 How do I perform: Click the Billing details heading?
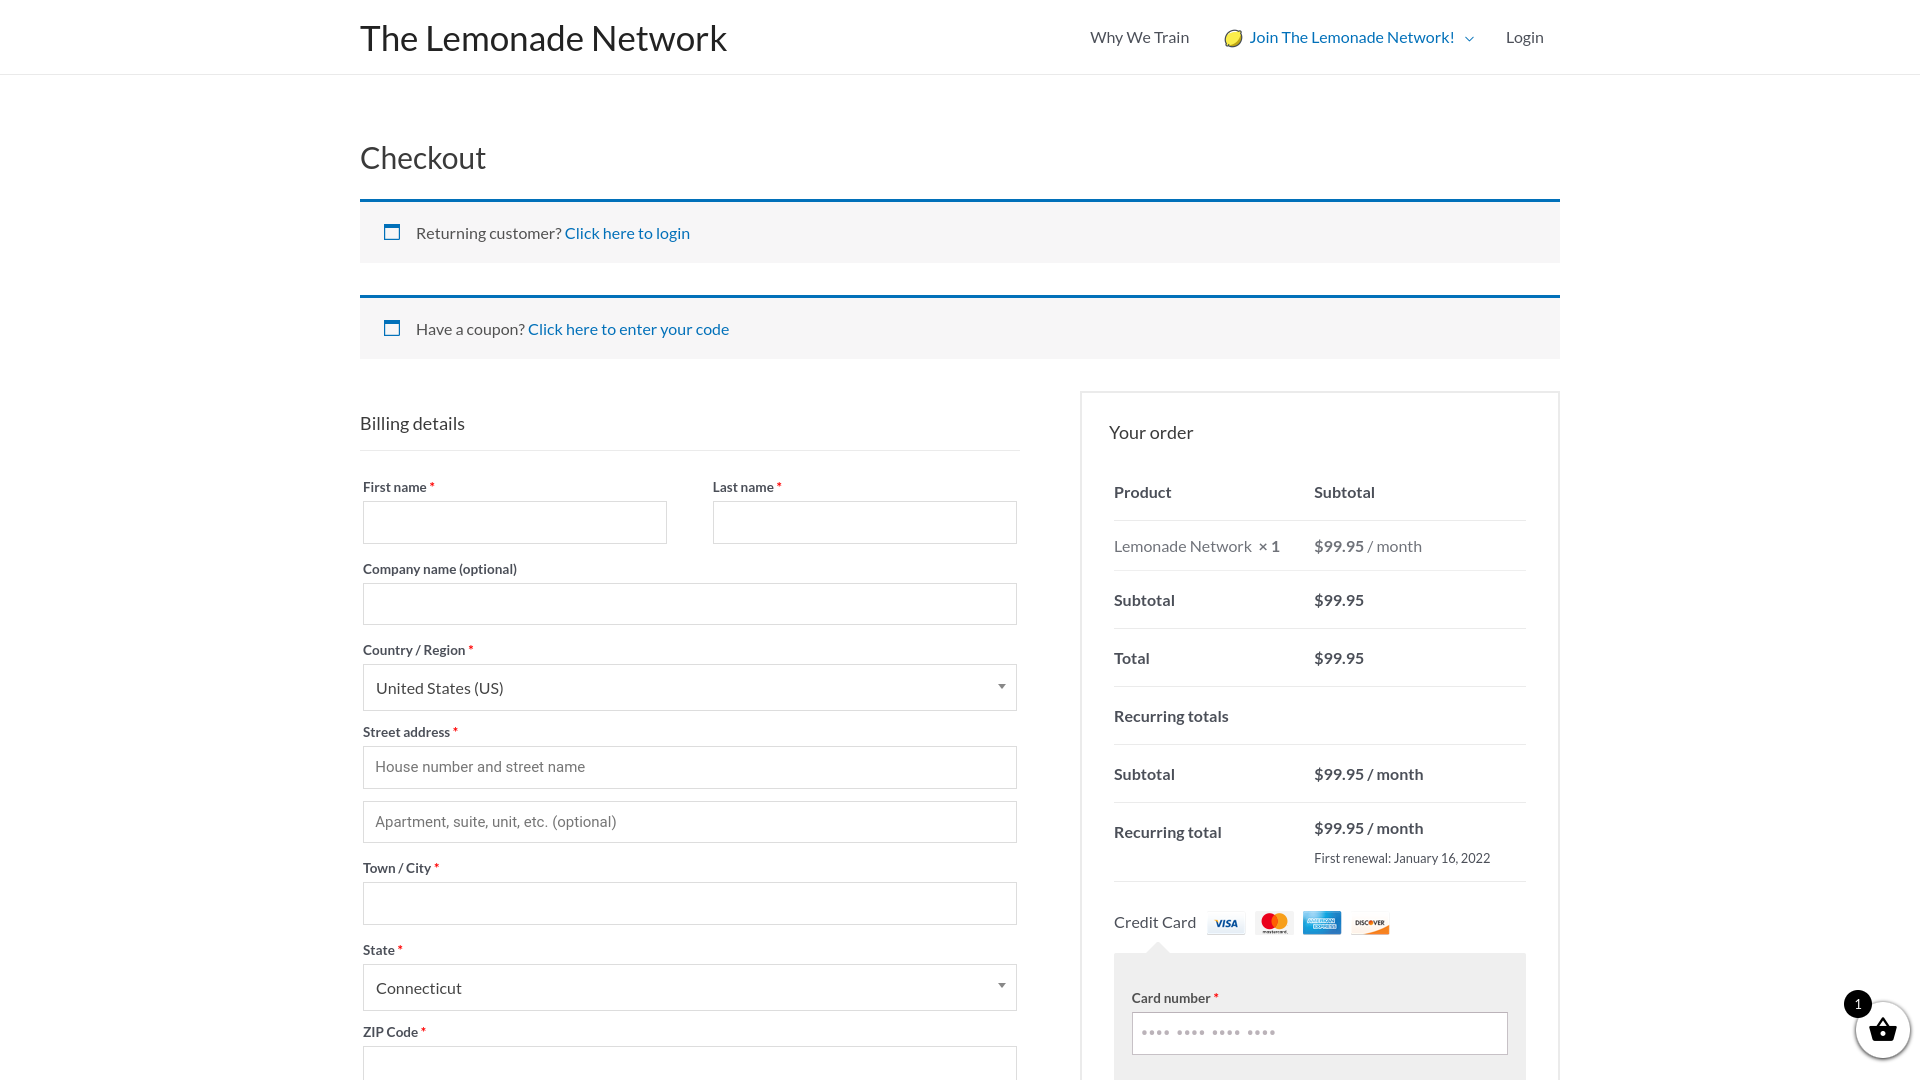pyautogui.click(x=412, y=424)
